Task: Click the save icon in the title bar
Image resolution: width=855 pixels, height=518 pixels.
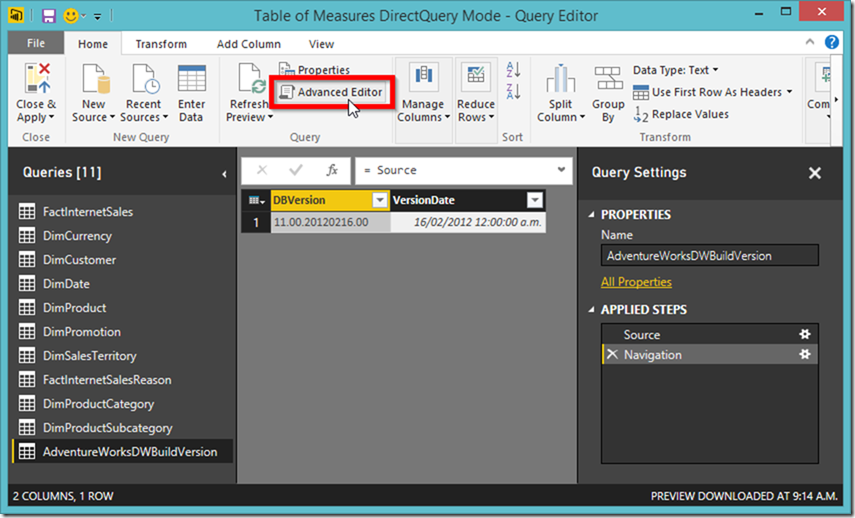Action: (x=49, y=16)
